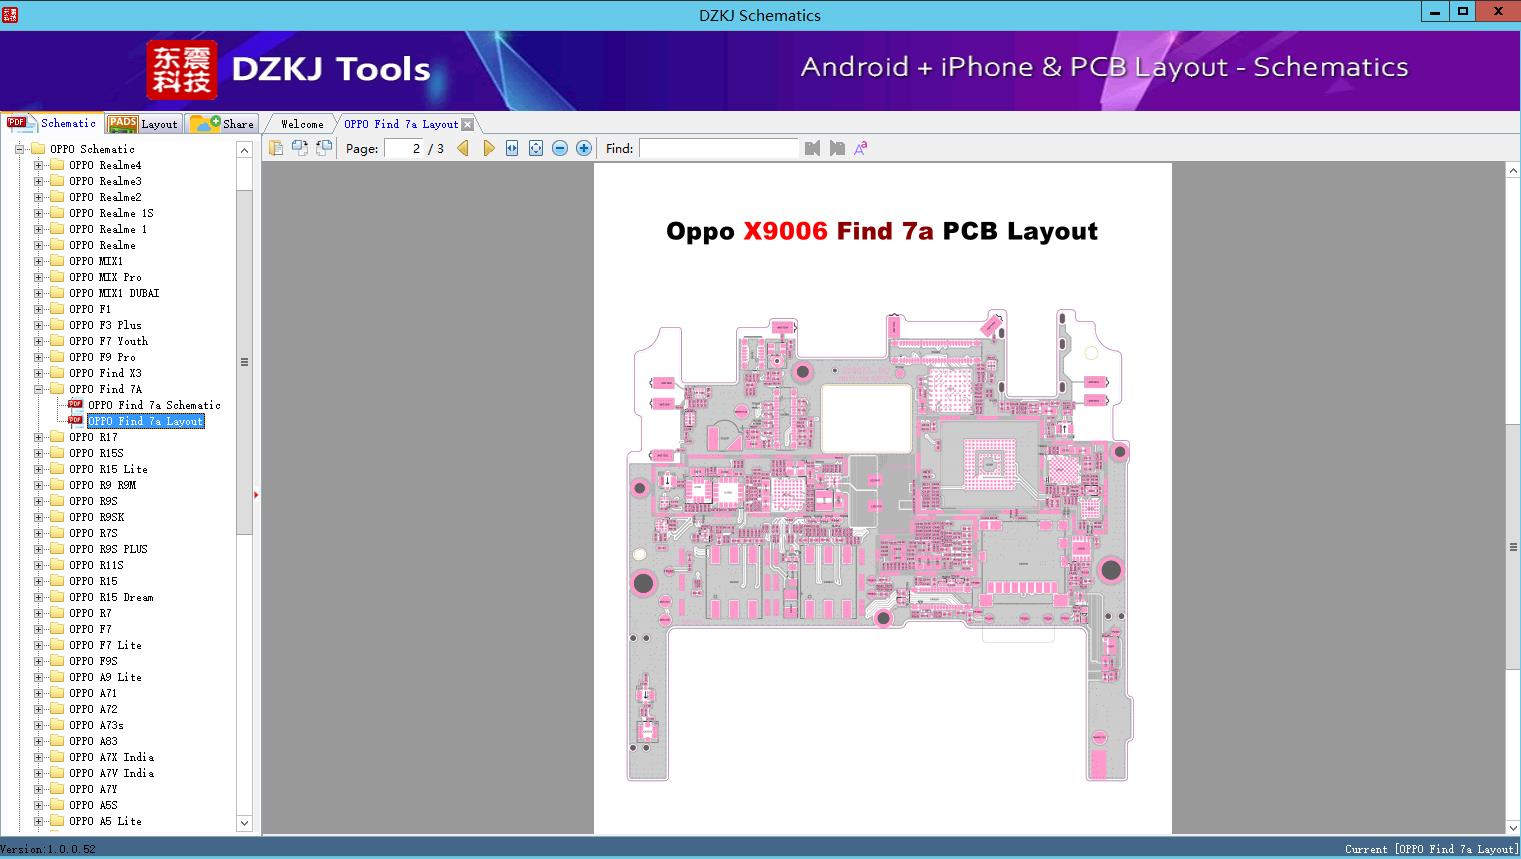The height and width of the screenshot is (859, 1521).
Task: Click the DZKJ red logo in banner
Action: click(x=181, y=70)
